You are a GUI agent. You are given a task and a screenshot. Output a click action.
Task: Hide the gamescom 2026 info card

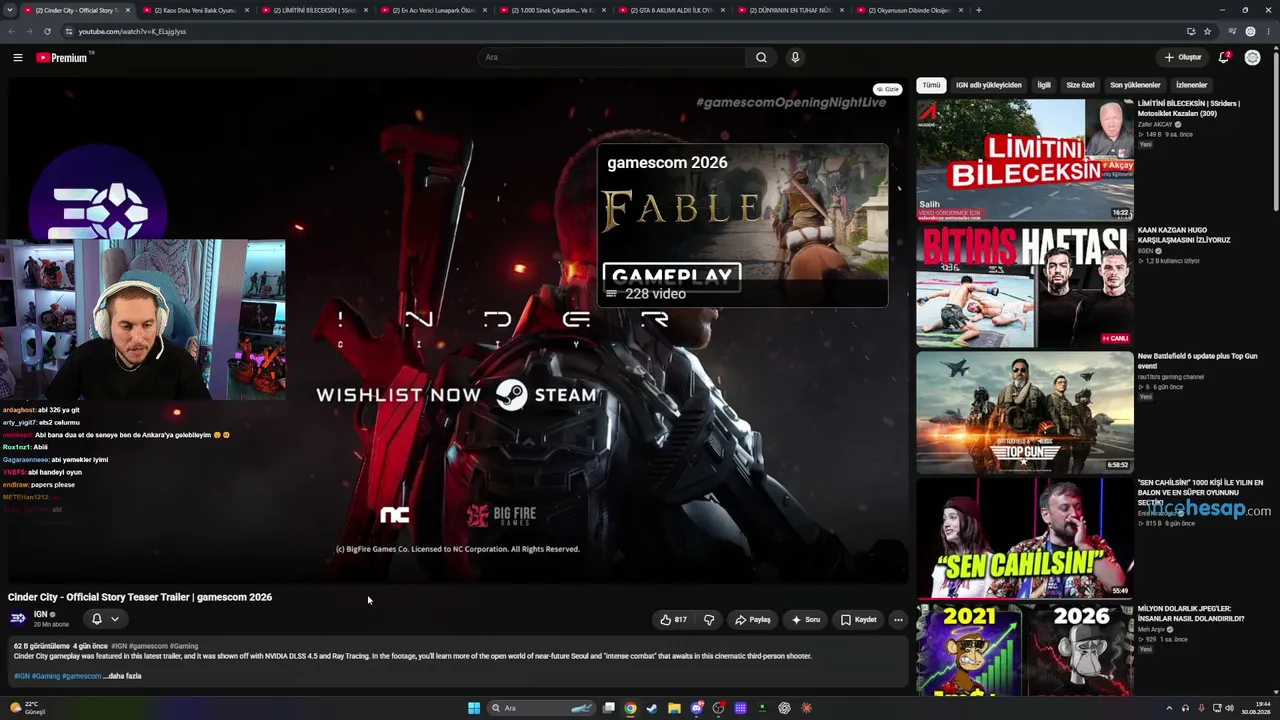[x=887, y=89]
